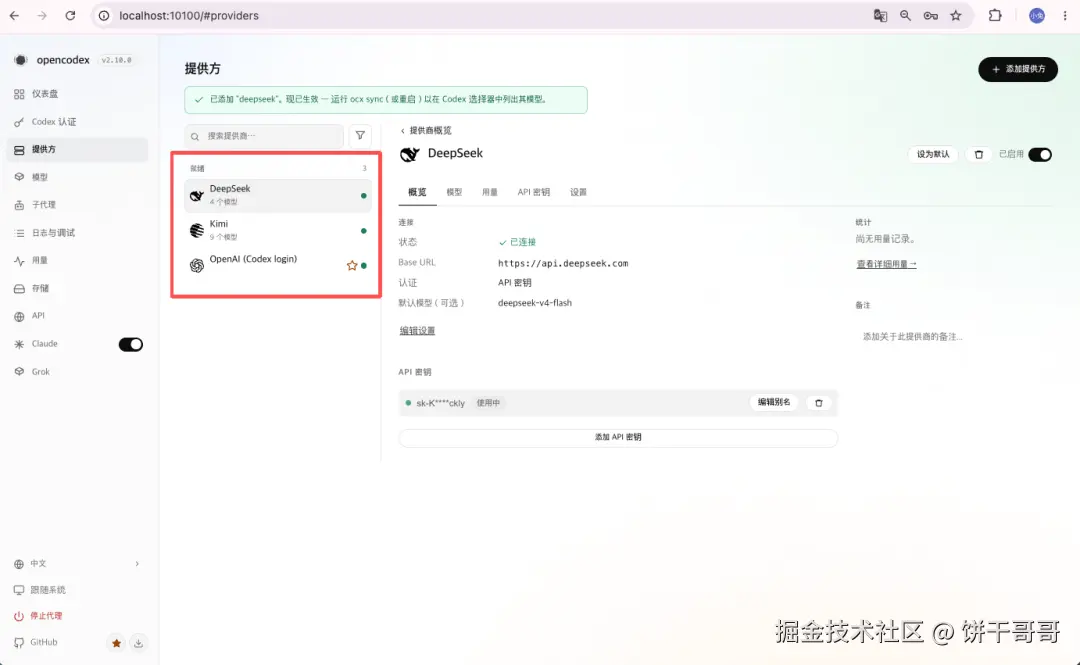
Task: Open the browser three-dot menu
Action: (1065, 15)
